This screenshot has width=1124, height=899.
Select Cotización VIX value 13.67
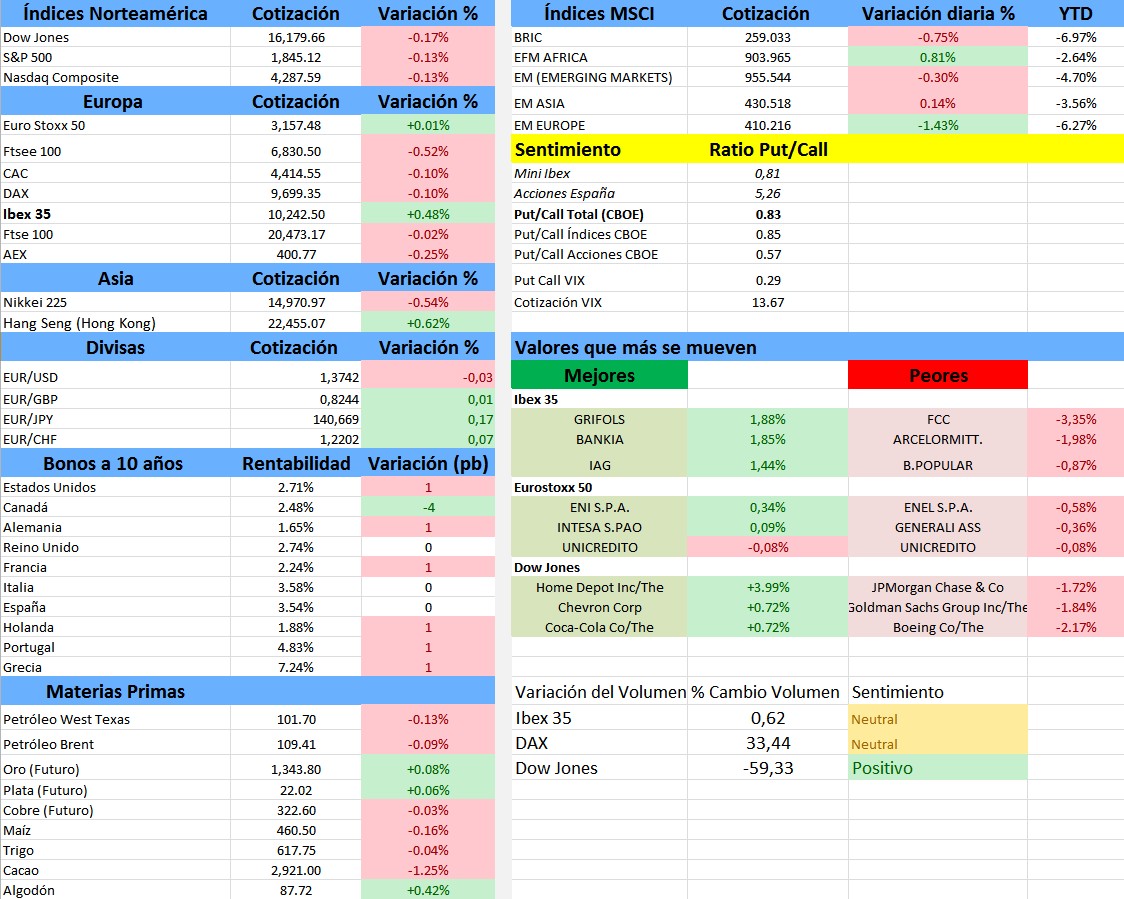(768, 303)
